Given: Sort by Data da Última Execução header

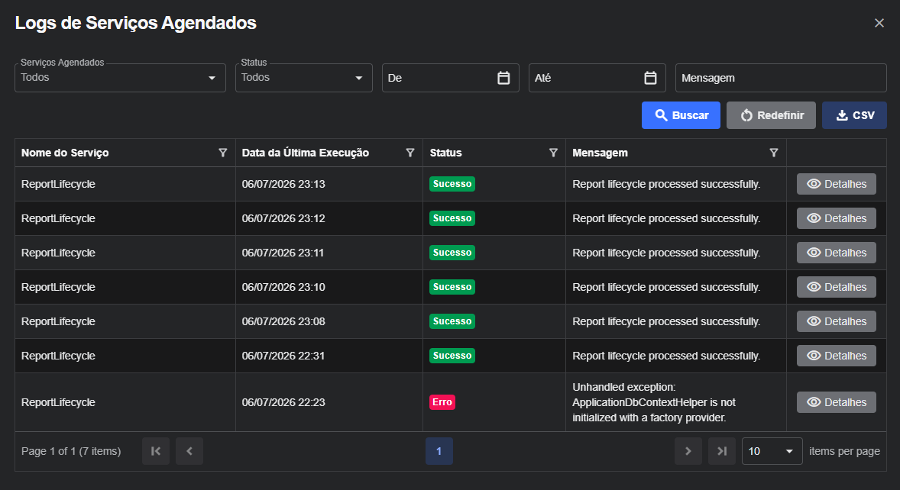Looking at the screenshot, I should click(305, 153).
